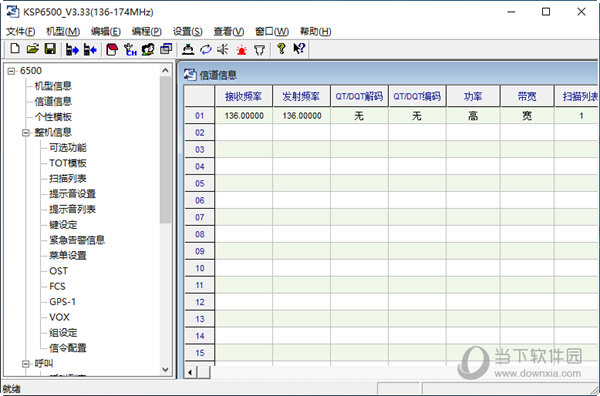This screenshot has height=396, width=600.
Task: Select 紧急告警信息 tree item
Action: [77, 240]
